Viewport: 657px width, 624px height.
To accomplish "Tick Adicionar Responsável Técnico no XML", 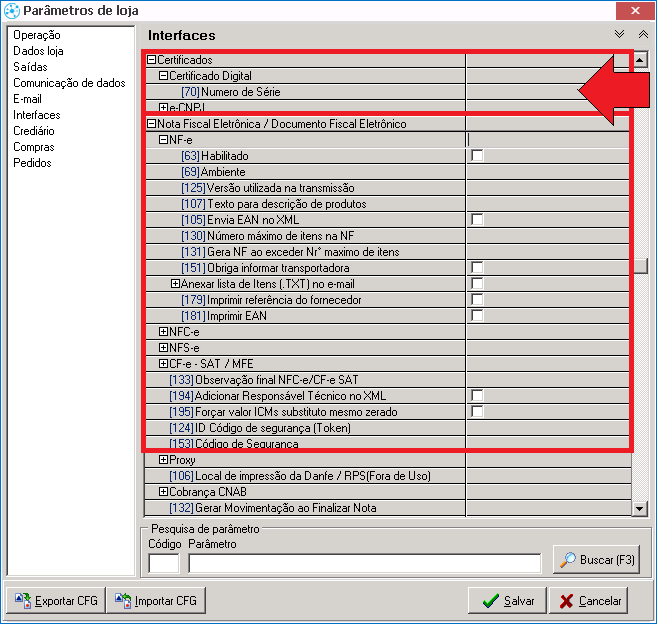I will [x=478, y=396].
